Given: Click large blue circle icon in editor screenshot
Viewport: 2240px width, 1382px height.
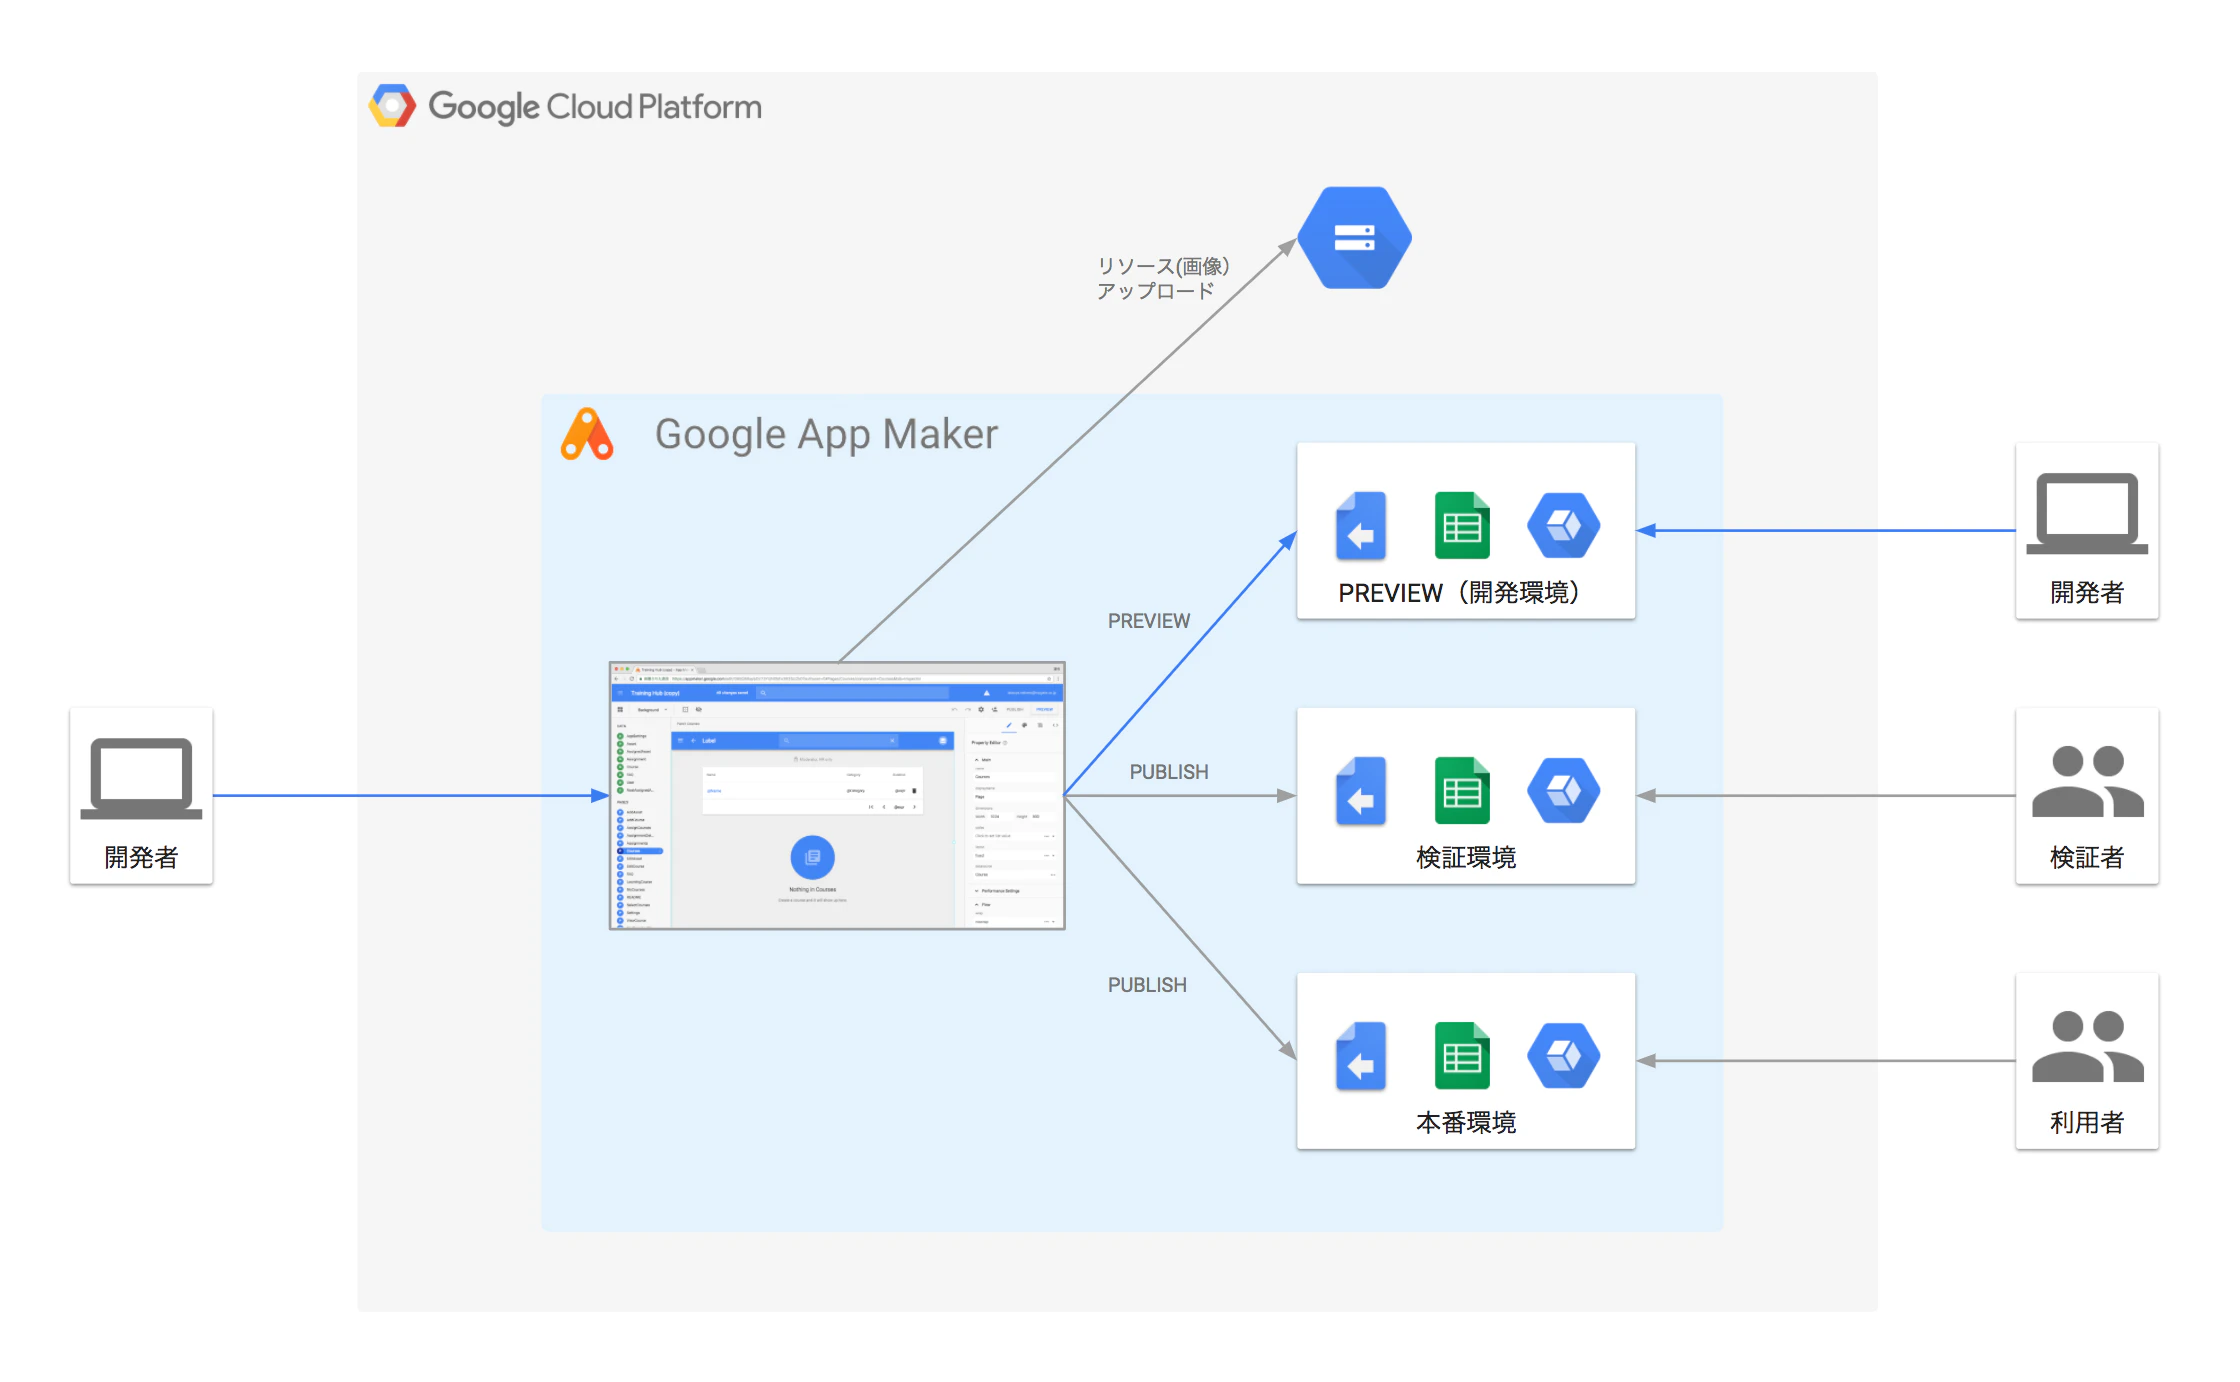Looking at the screenshot, I should pyautogui.click(x=812, y=857).
